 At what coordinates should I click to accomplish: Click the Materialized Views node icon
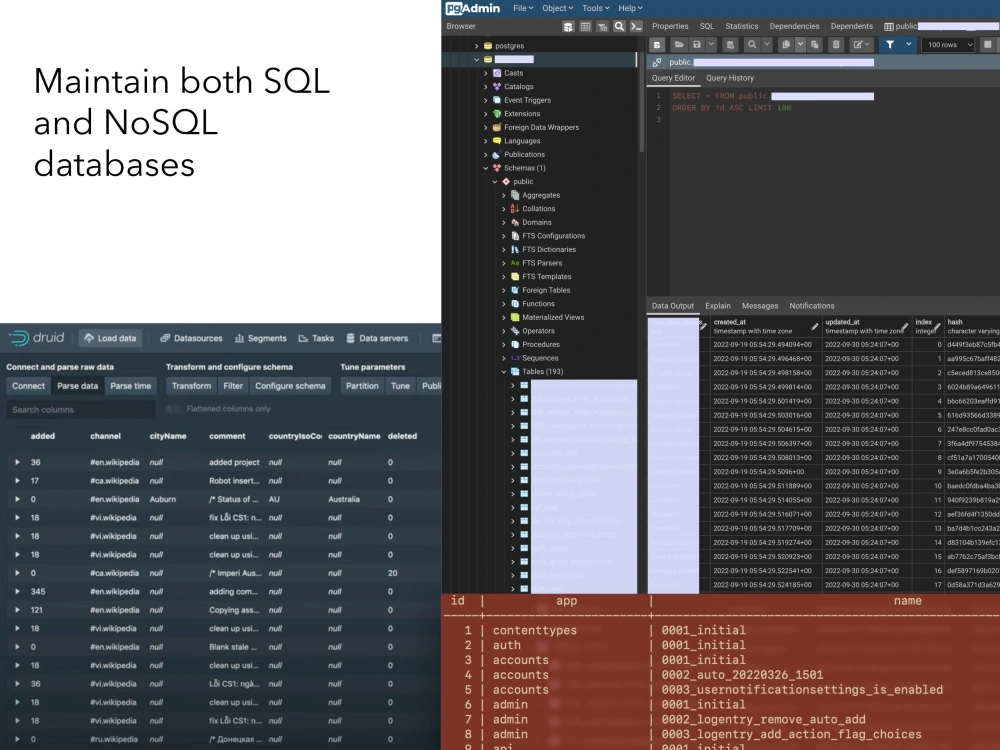point(515,317)
